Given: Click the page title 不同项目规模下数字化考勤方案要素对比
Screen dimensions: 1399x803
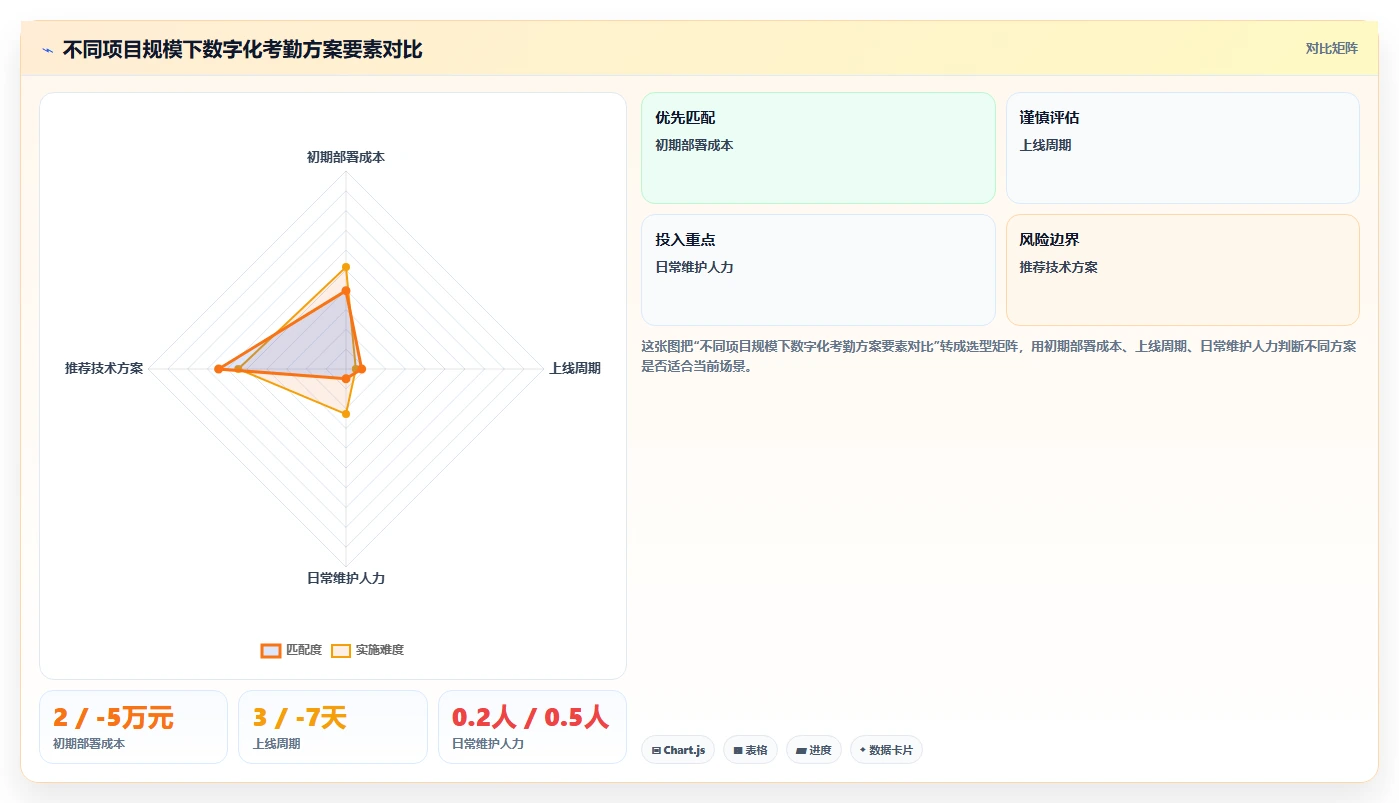Looking at the screenshot, I should click(x=242, y=49).
